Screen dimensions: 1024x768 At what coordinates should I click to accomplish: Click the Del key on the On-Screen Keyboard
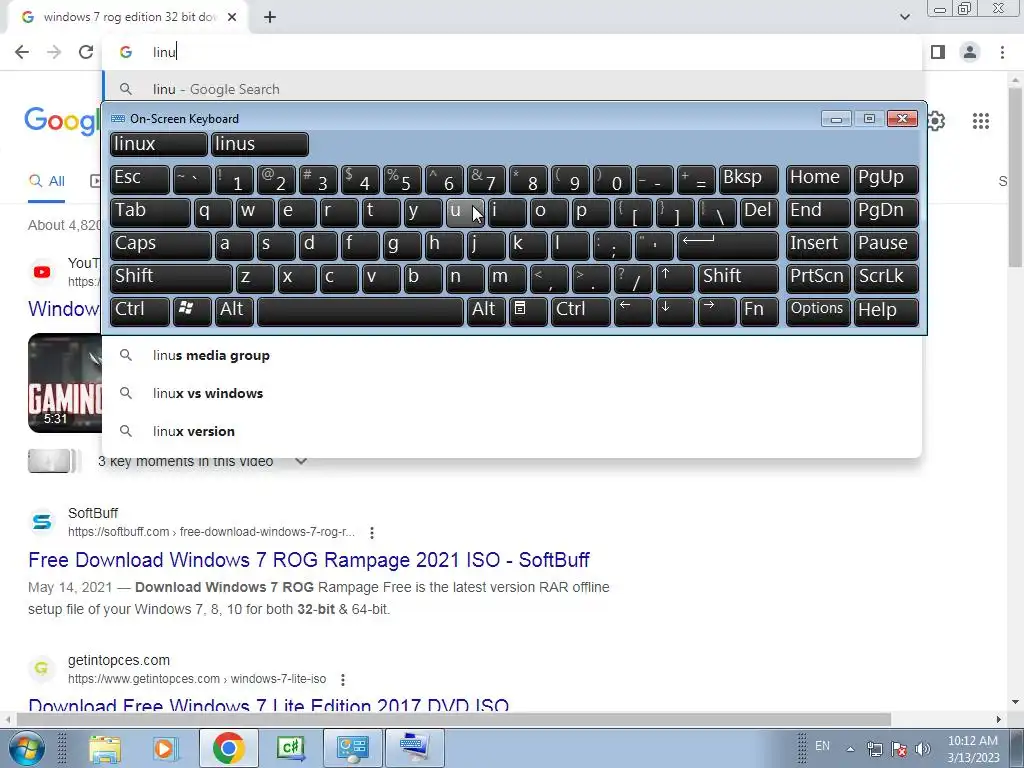(x=759, y=212)
